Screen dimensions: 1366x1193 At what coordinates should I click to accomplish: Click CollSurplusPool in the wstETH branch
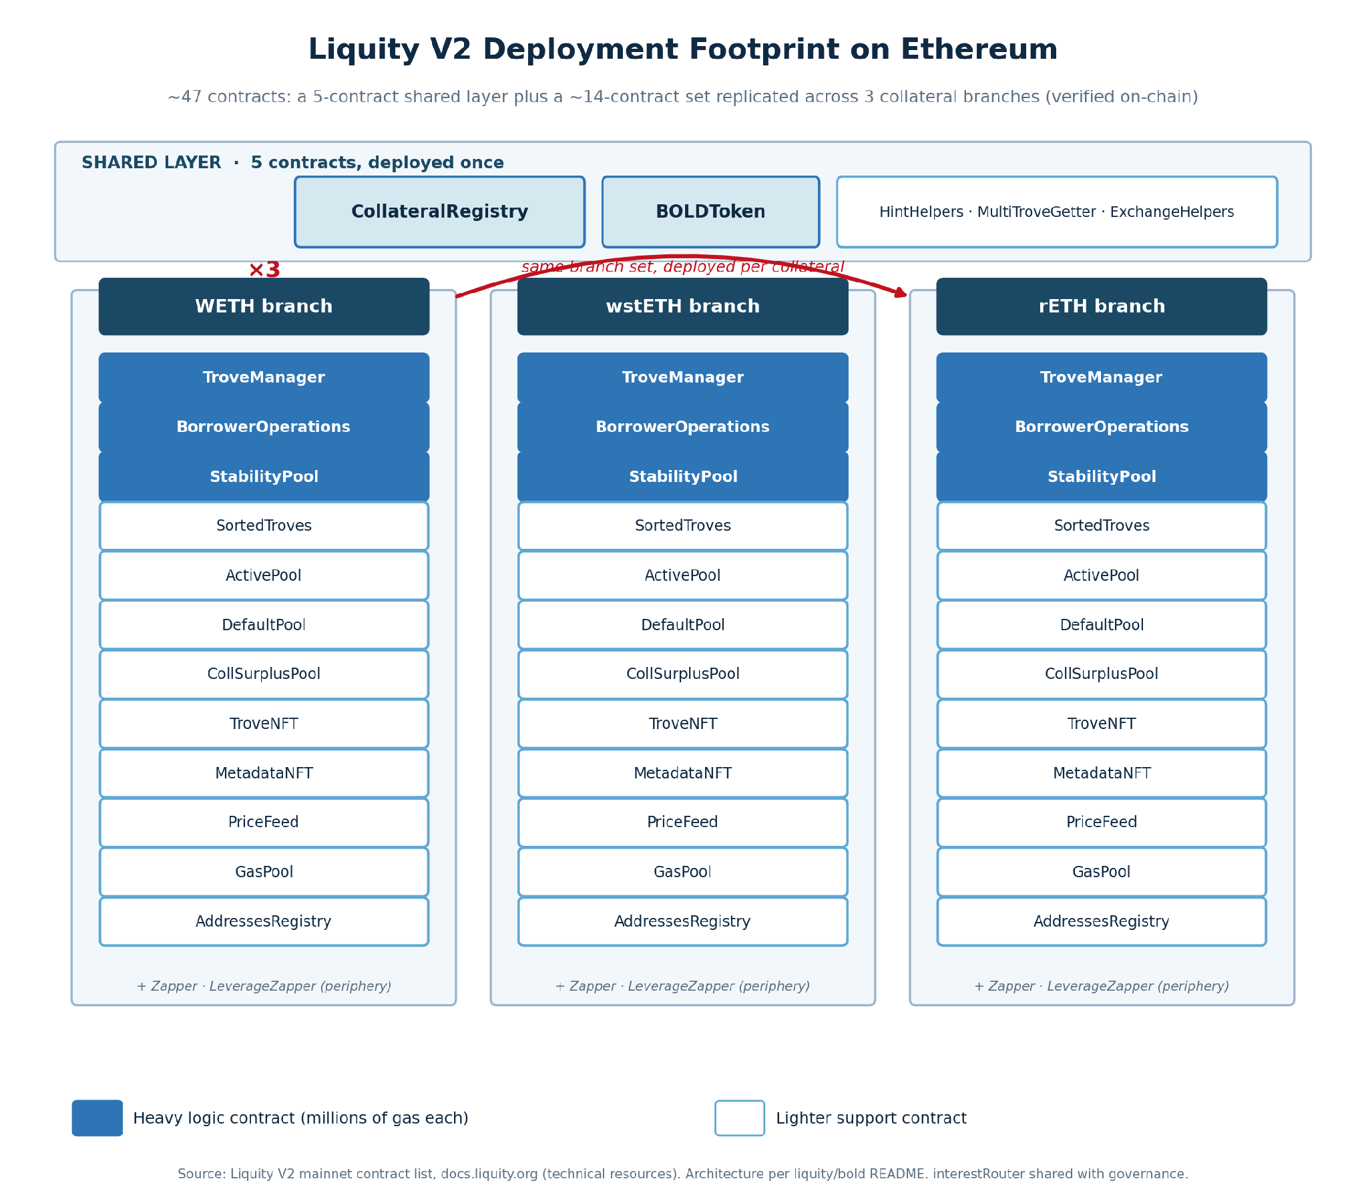click(683, 674)
